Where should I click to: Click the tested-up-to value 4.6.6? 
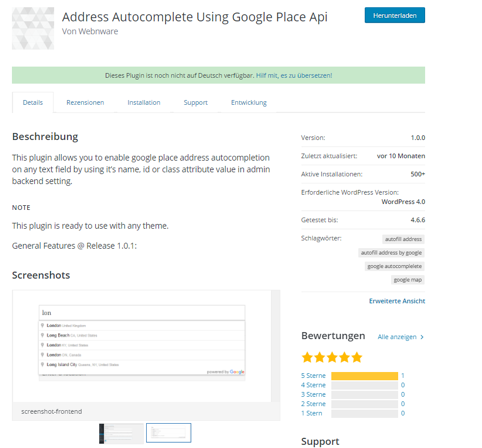click(418, 220)
